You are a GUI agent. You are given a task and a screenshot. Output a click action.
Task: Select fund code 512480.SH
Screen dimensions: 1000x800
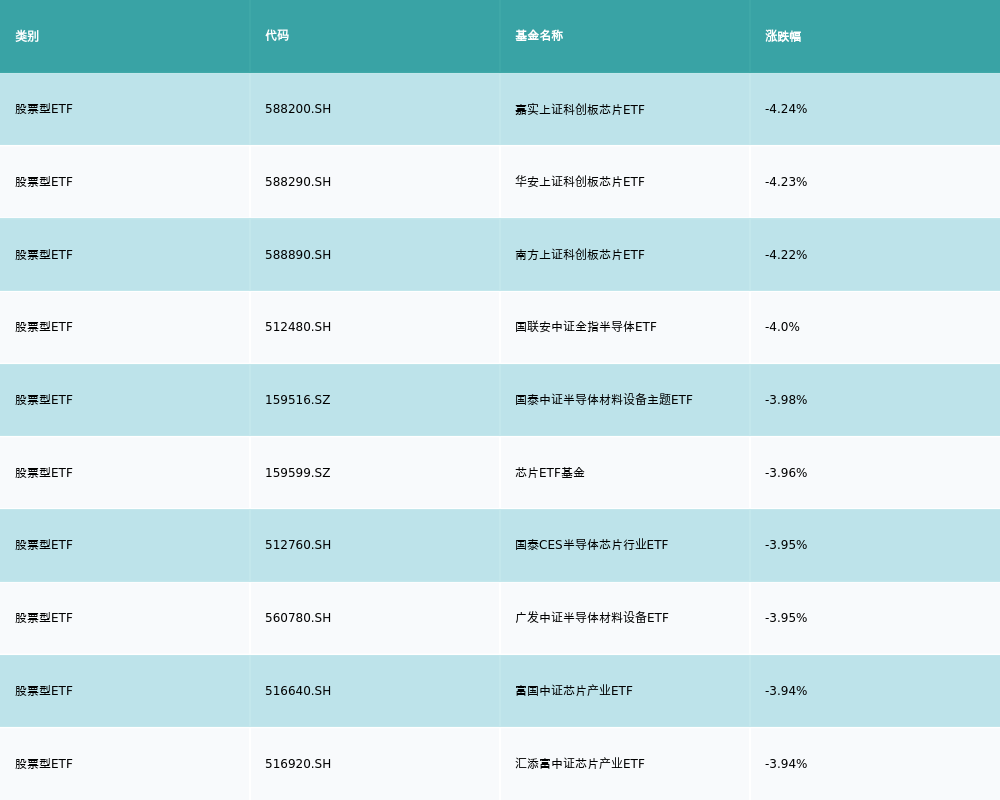pyautogui.click(x=298, y=327)
